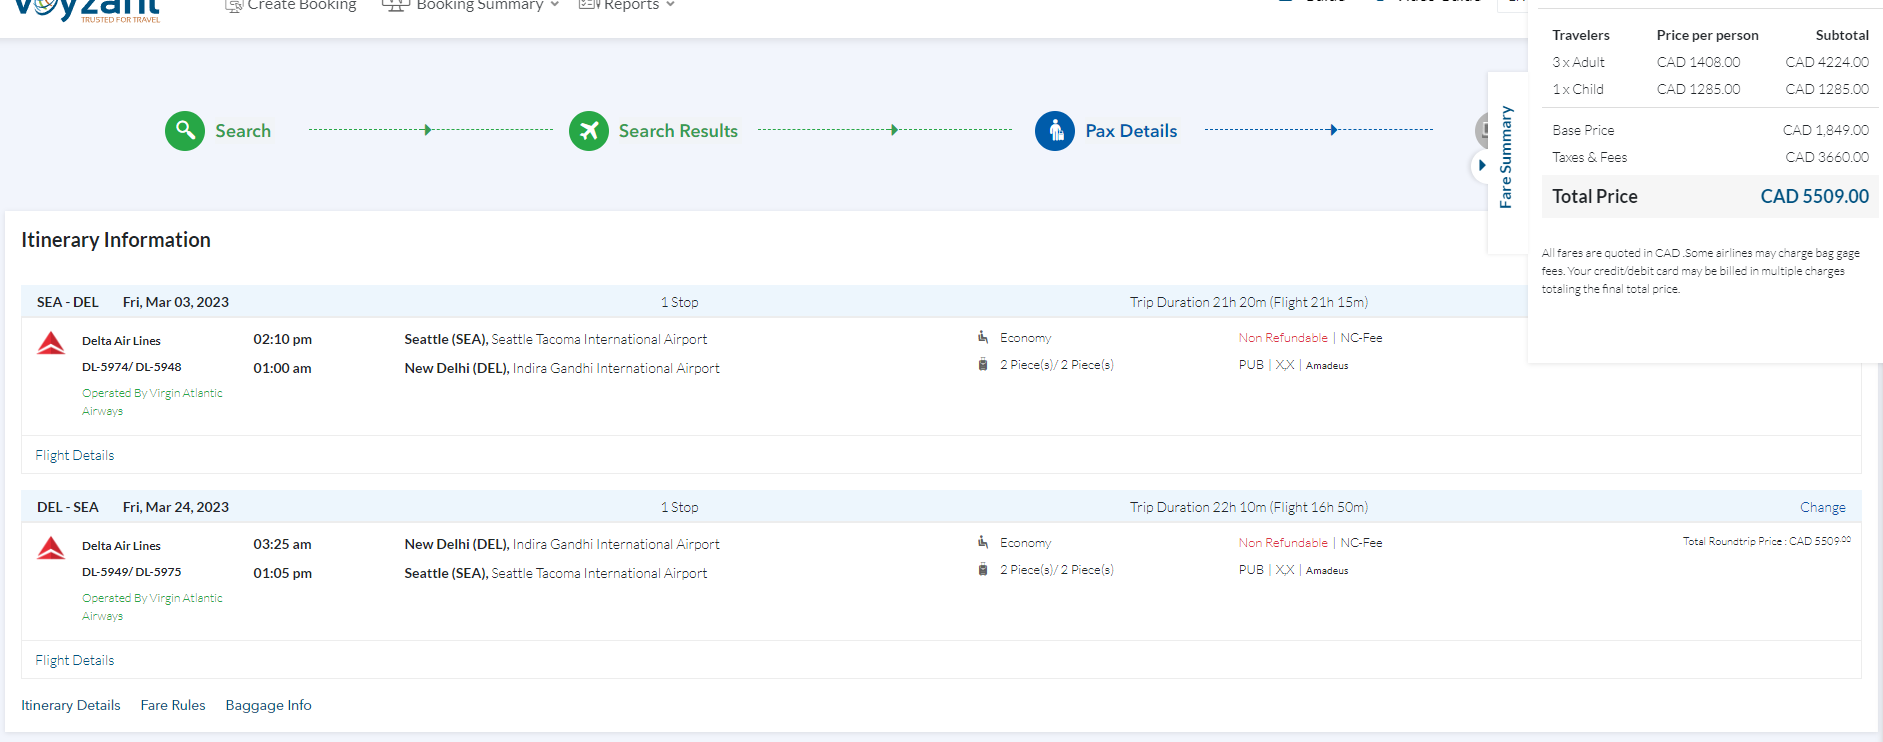Expand Flight Details for SEA - DEL

[x=75, y=455]
